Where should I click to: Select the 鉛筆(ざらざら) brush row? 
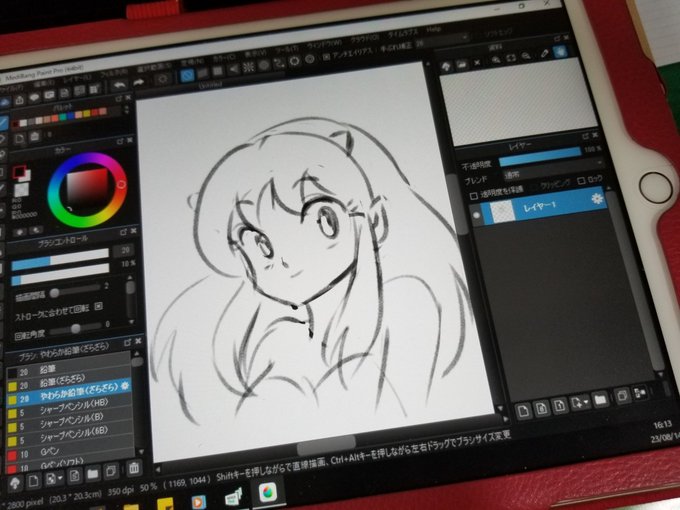click(x=69, y=379)
